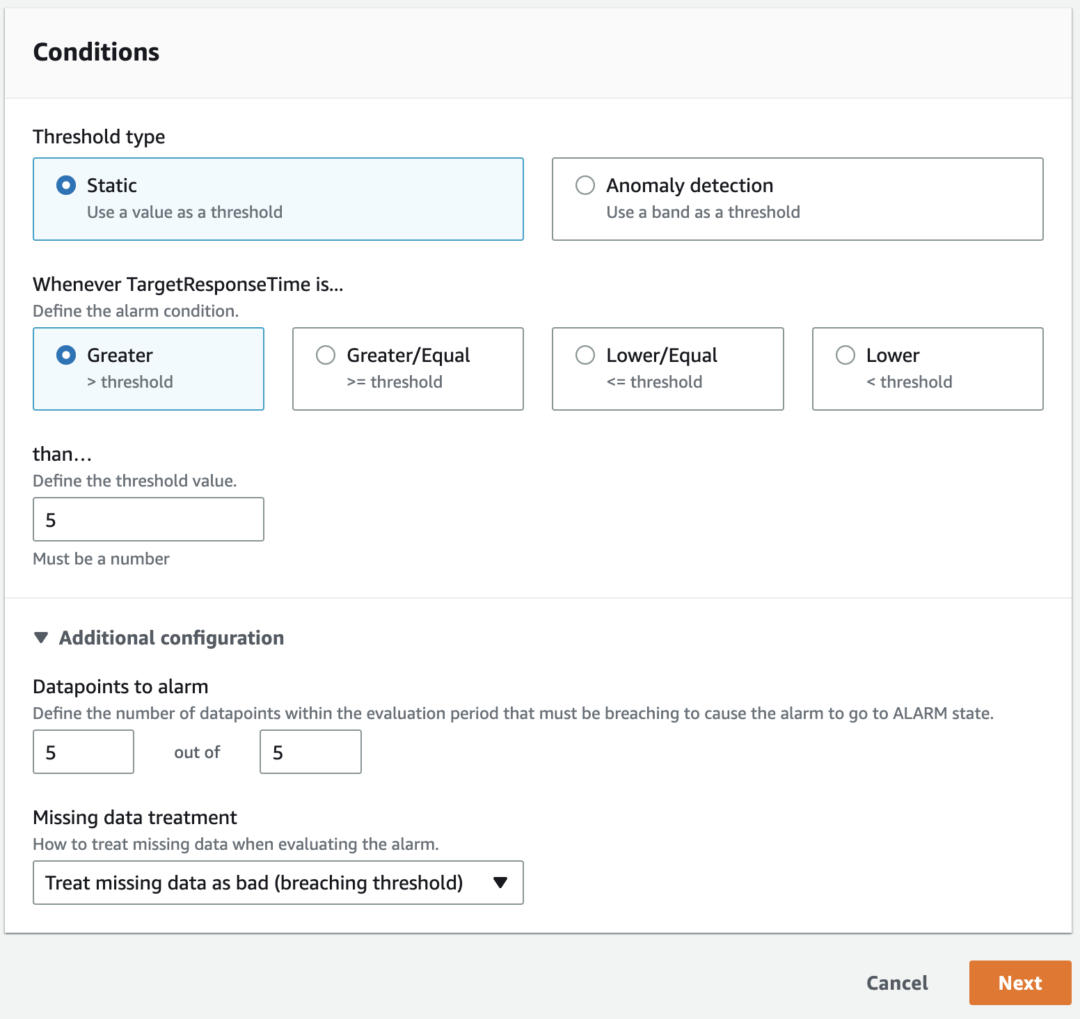
Task: Cancel the alarm configuration
Action: pos(896,982)
